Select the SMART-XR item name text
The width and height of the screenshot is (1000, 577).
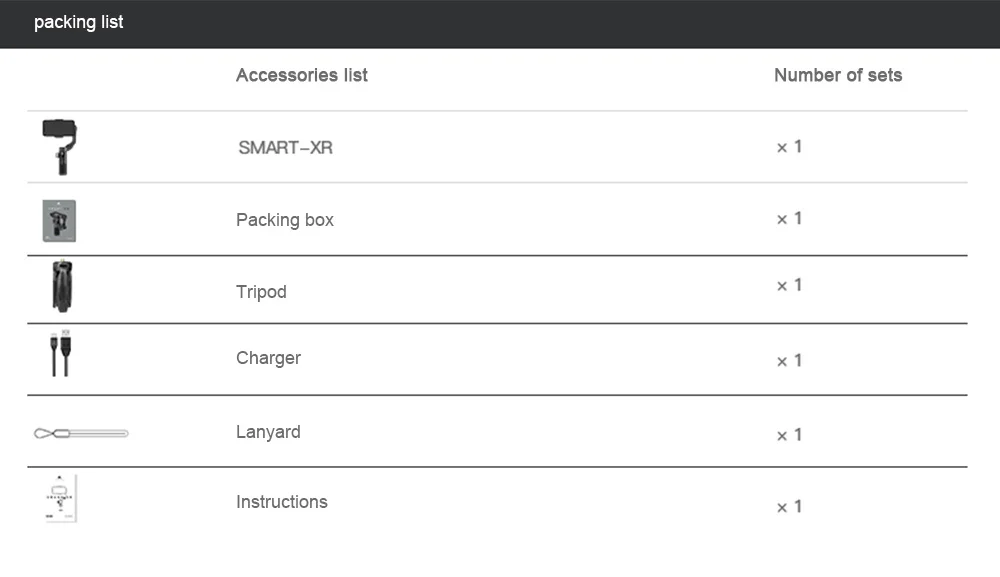coord(286,148)
